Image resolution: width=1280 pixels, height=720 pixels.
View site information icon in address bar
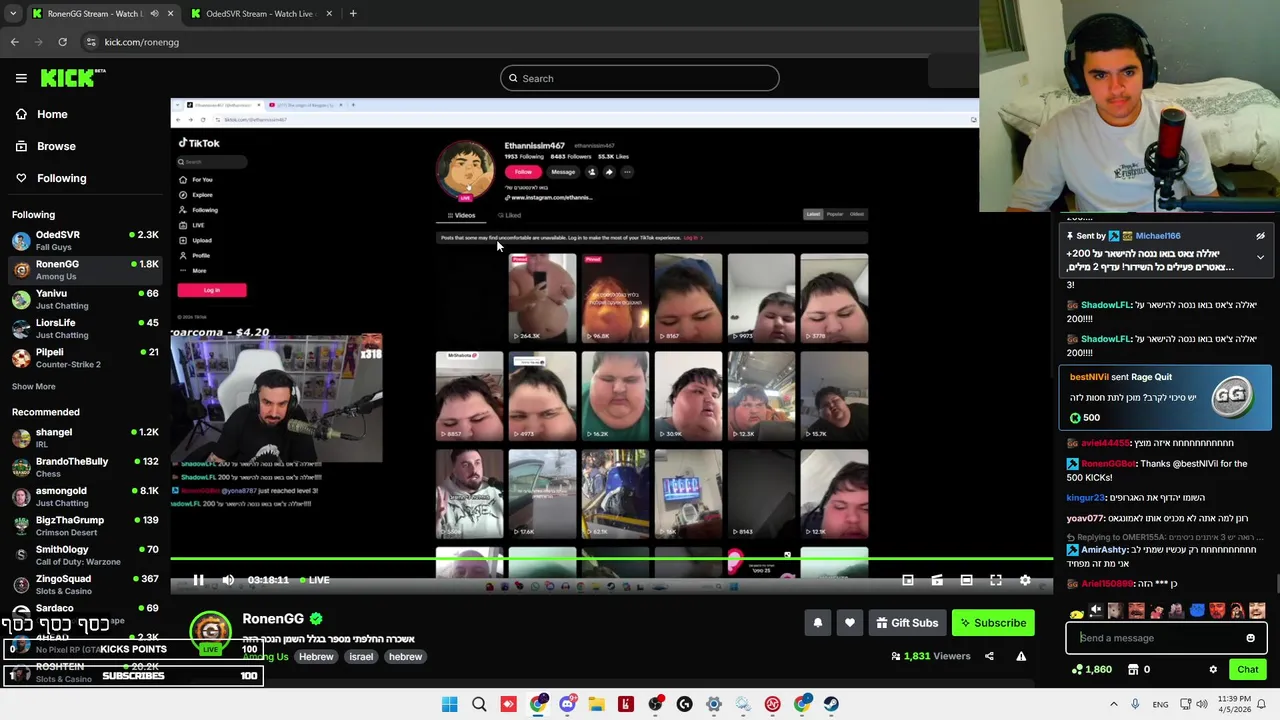(x=91, y=42)
